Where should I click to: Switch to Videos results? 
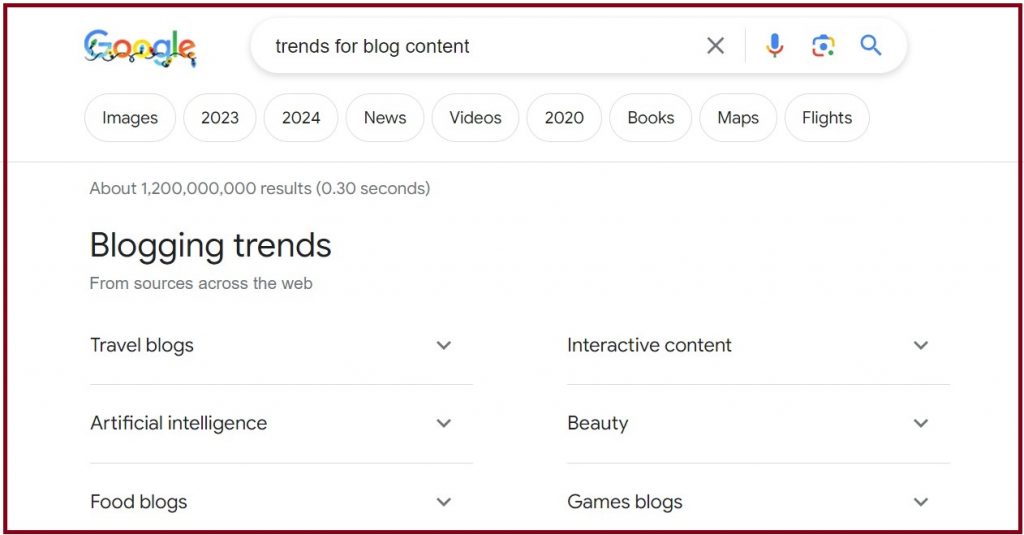point(475,118)
